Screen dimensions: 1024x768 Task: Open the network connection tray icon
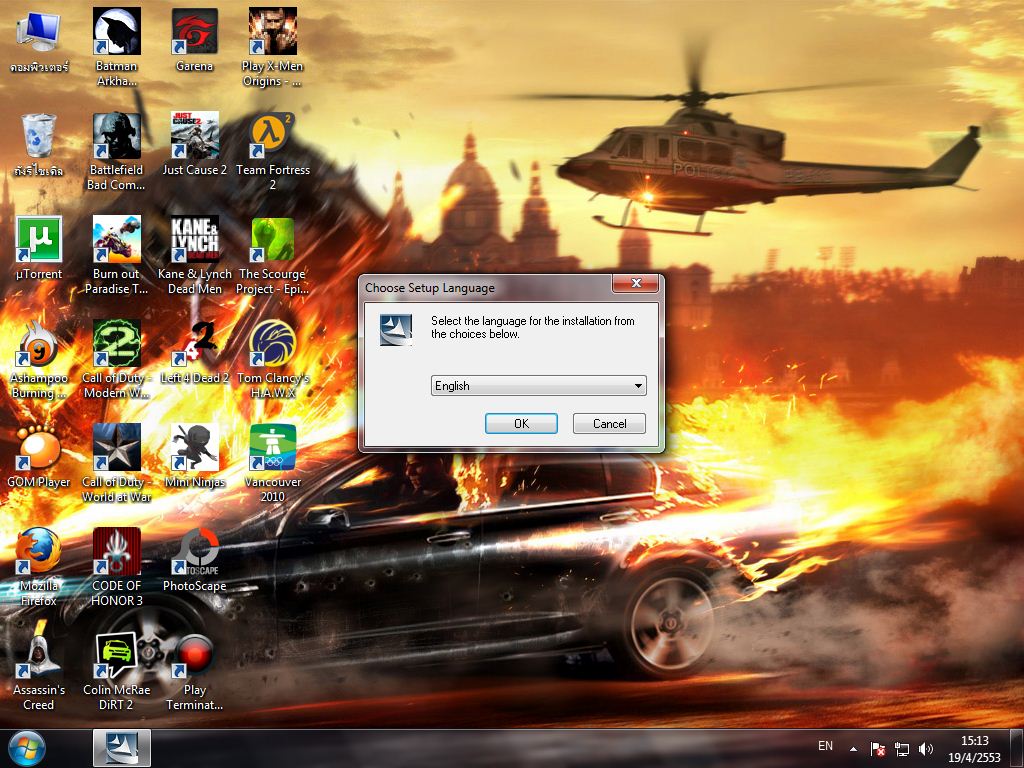902,749
